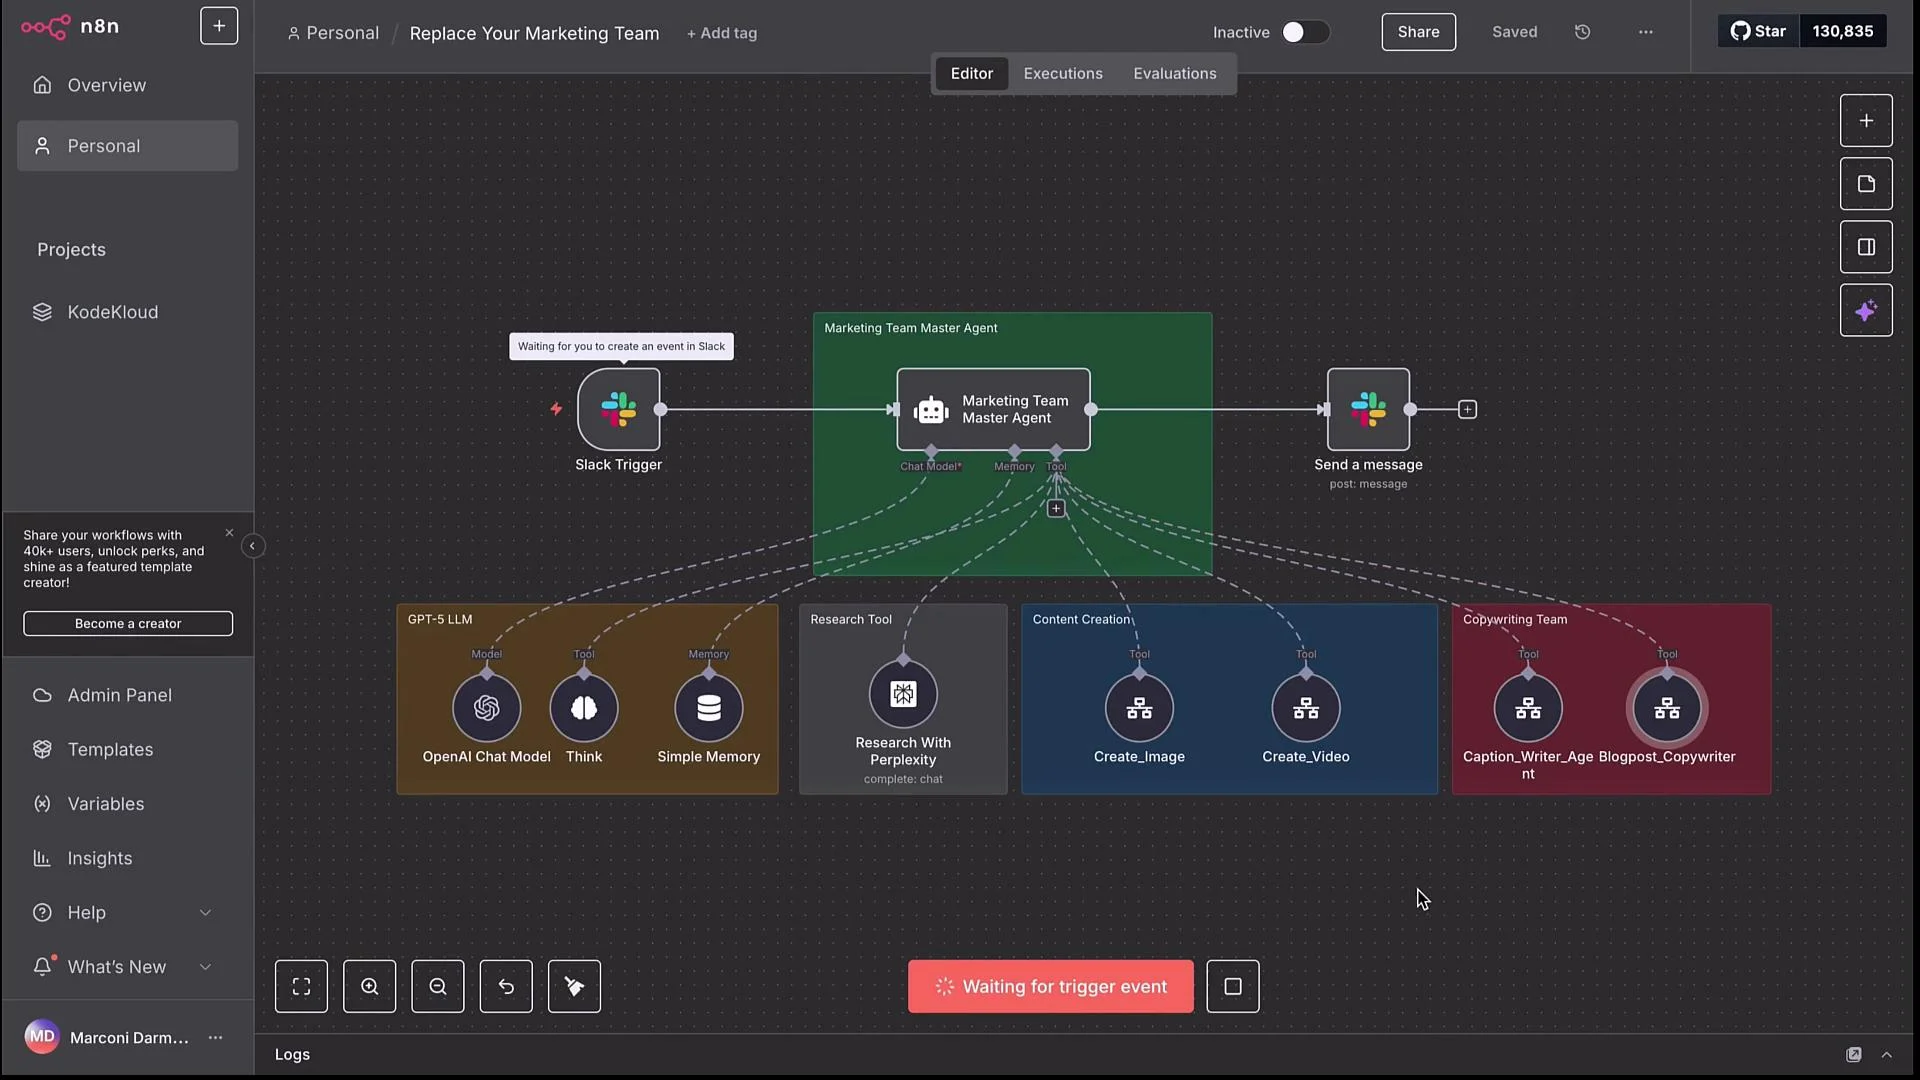Open the KodeKloud project
This screenshot has height=1080, width=1920.
coord(127,312)
